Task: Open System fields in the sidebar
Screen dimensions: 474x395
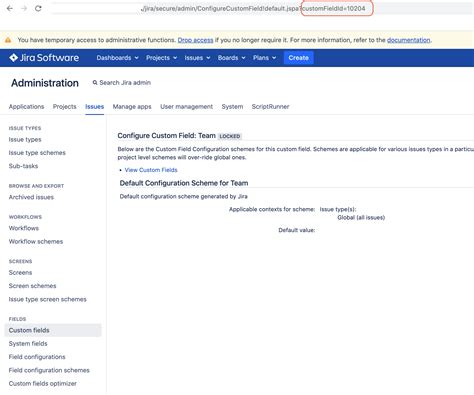Action: [x=28, y=343]
